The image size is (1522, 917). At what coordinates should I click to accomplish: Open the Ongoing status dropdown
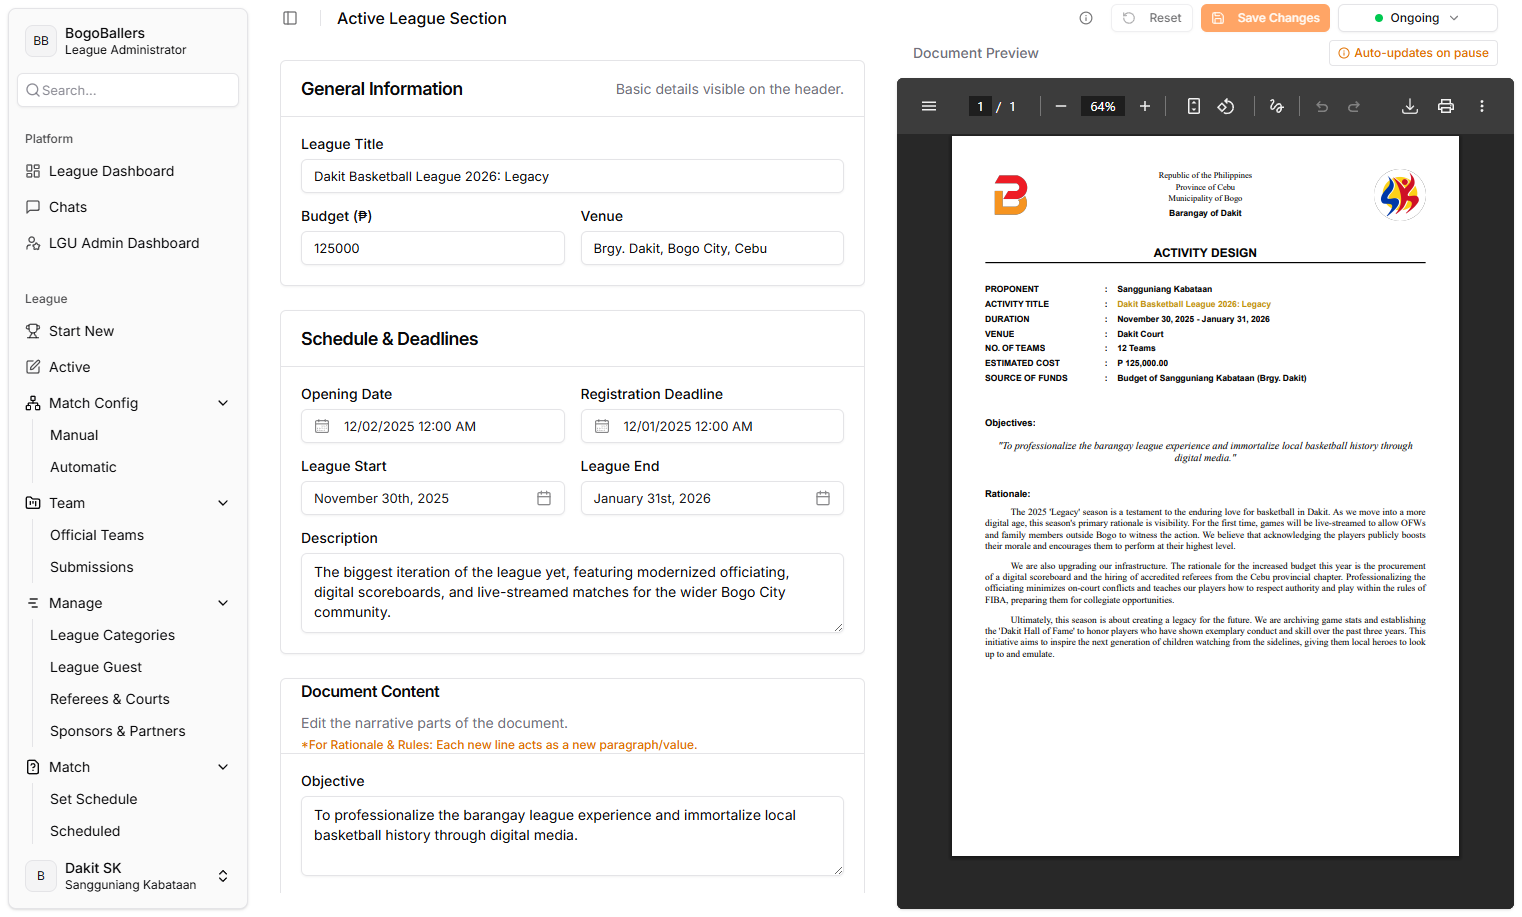(1417, 18)
